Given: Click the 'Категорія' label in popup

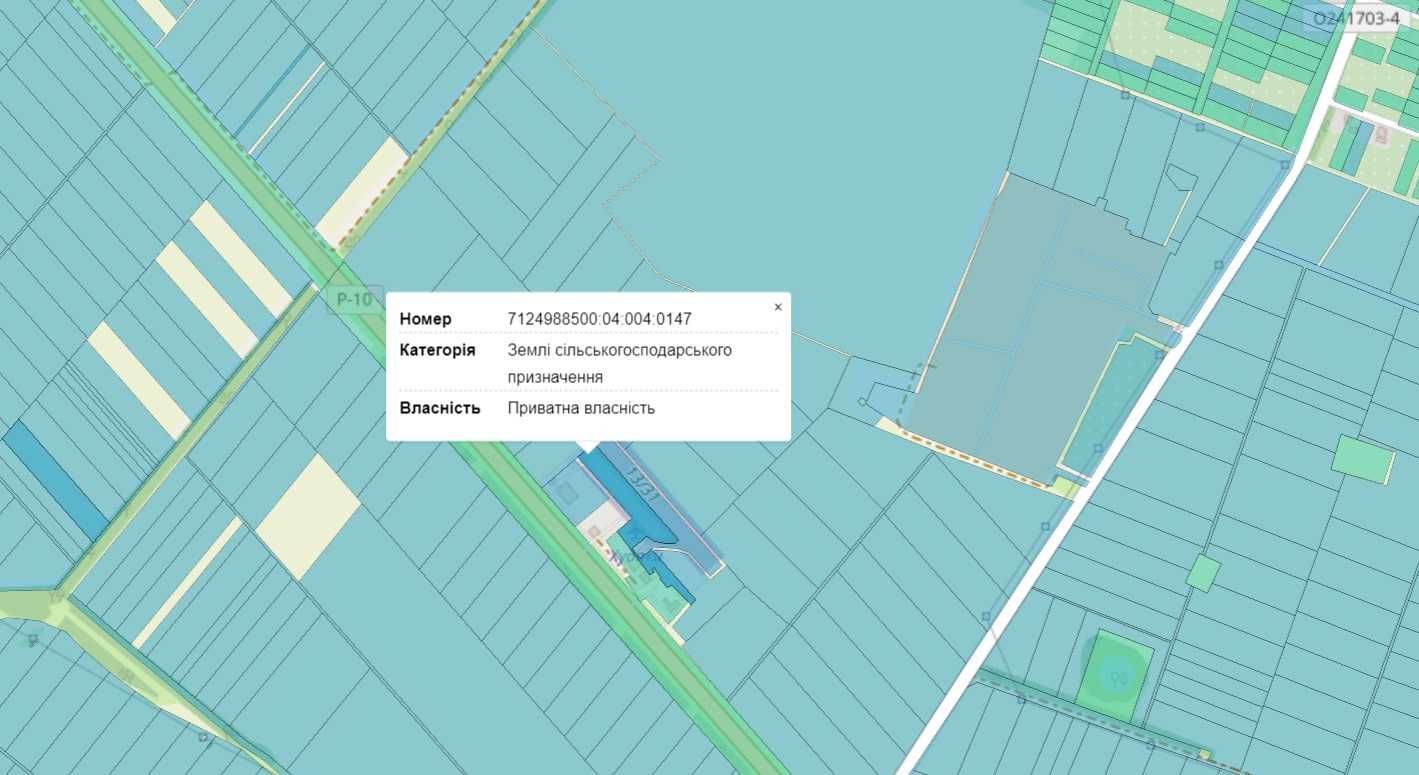Looking at the screenshot, I should tap(437, 350).
